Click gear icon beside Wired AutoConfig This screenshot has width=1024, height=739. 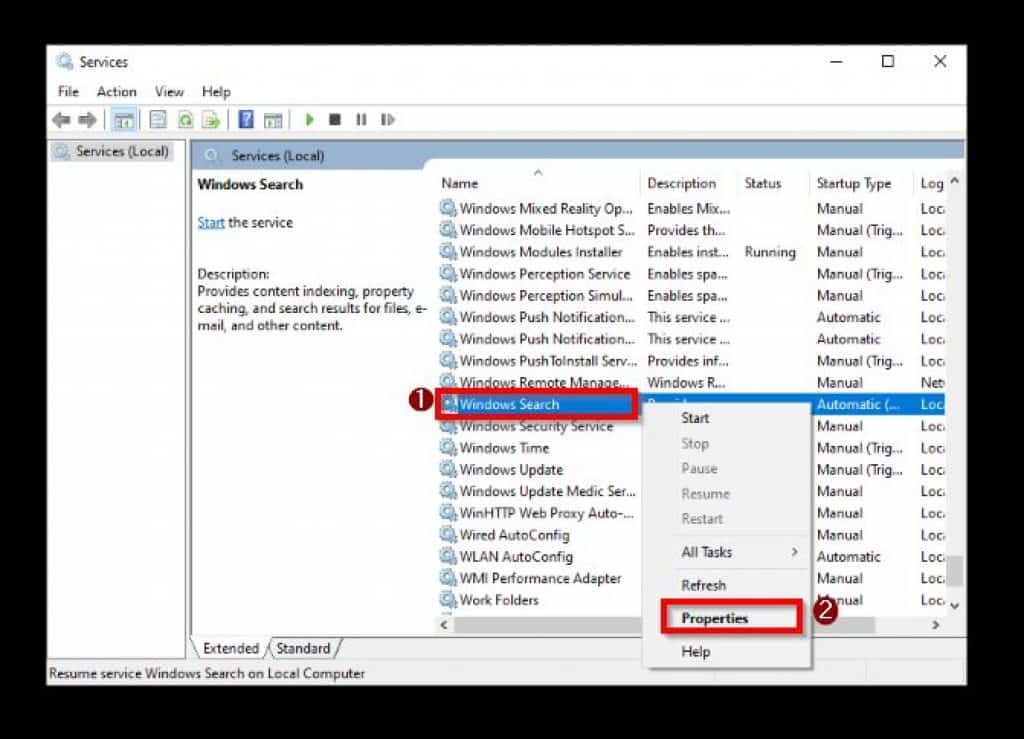click(x=447, y=535)
